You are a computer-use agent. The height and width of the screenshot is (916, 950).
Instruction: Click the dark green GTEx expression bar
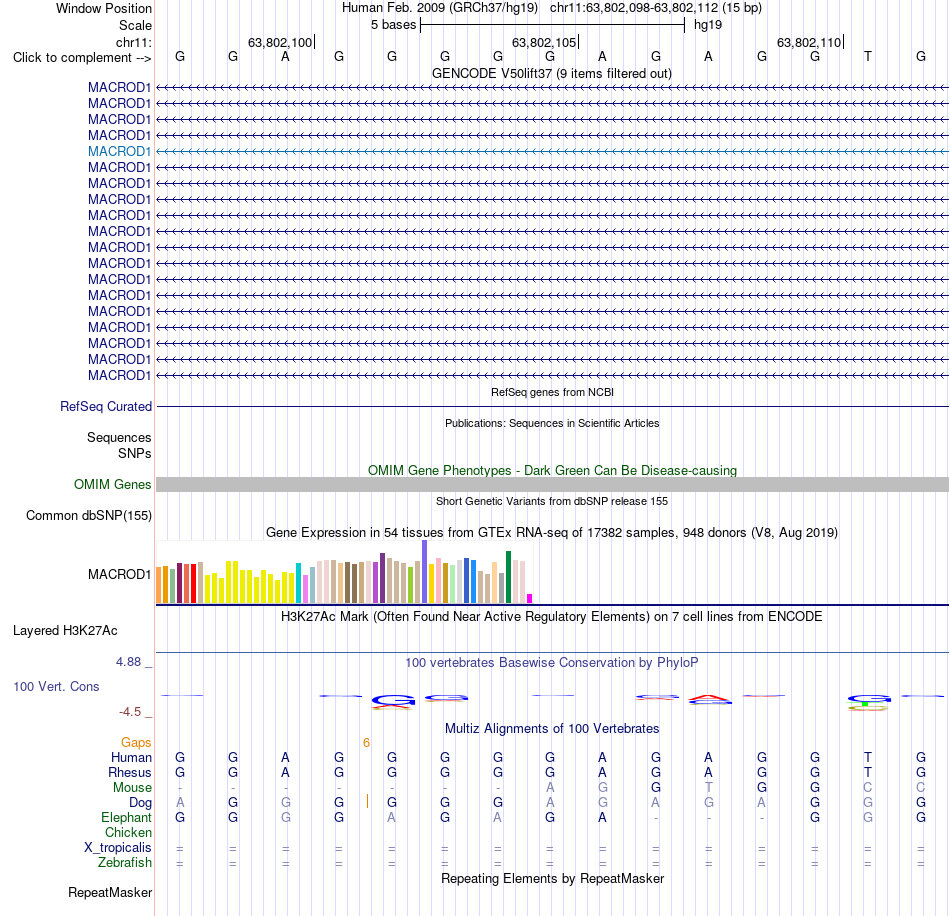[508, 577]
